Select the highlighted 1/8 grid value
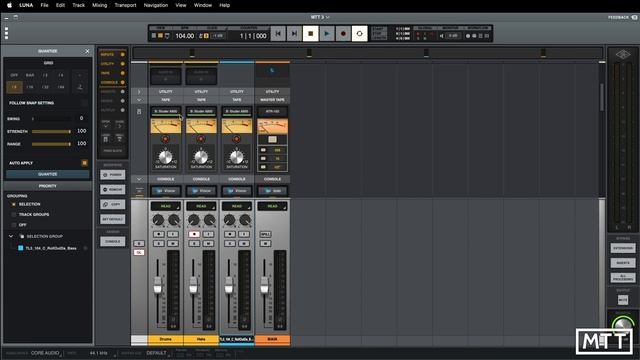 14,87
